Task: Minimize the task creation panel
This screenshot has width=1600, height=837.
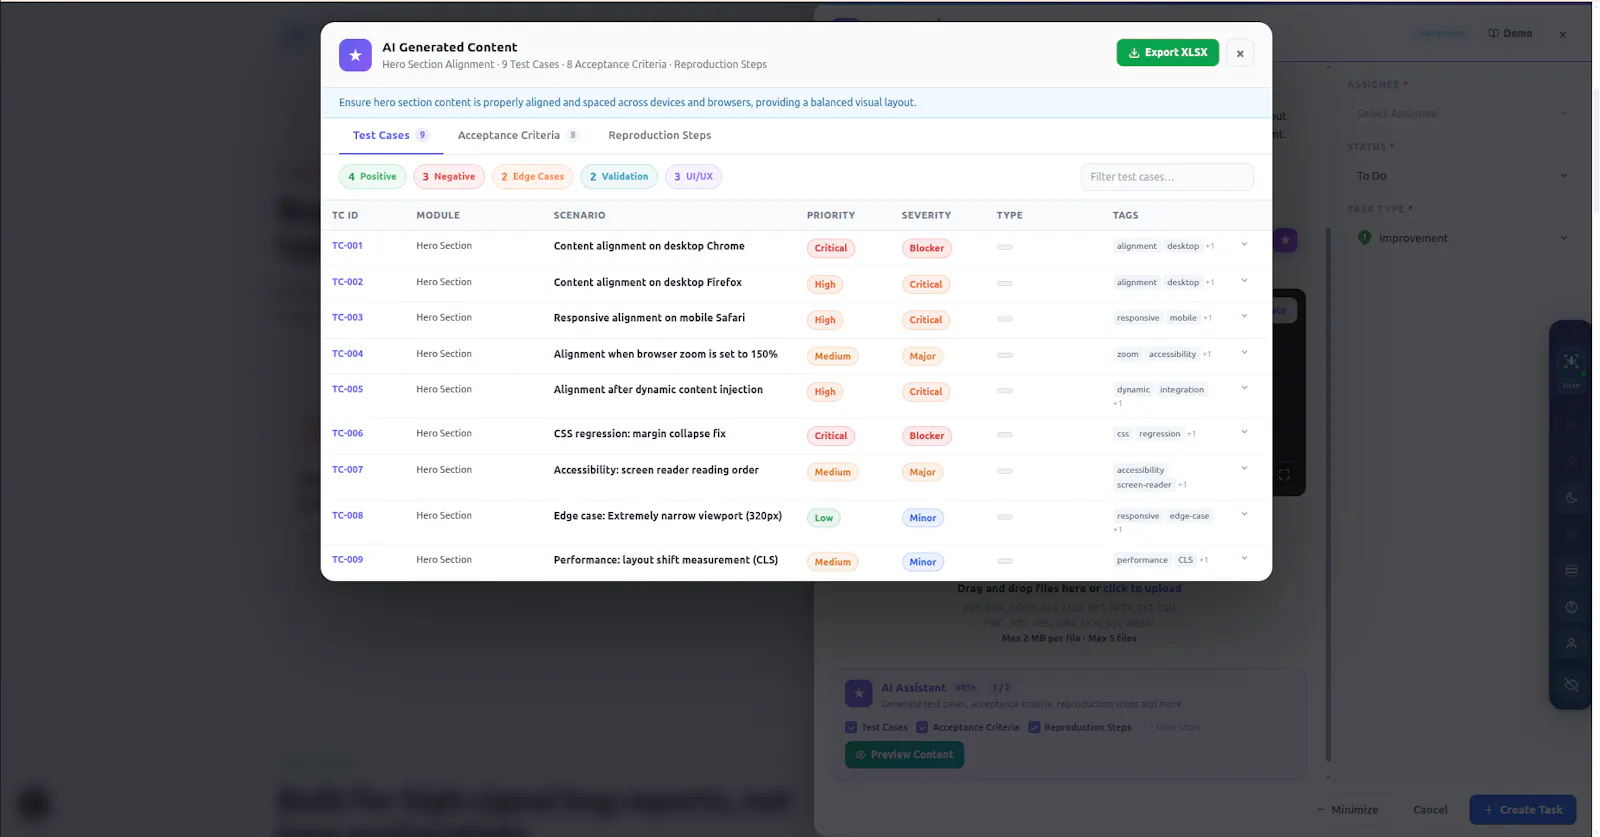Action: [x=1347, y=810]
